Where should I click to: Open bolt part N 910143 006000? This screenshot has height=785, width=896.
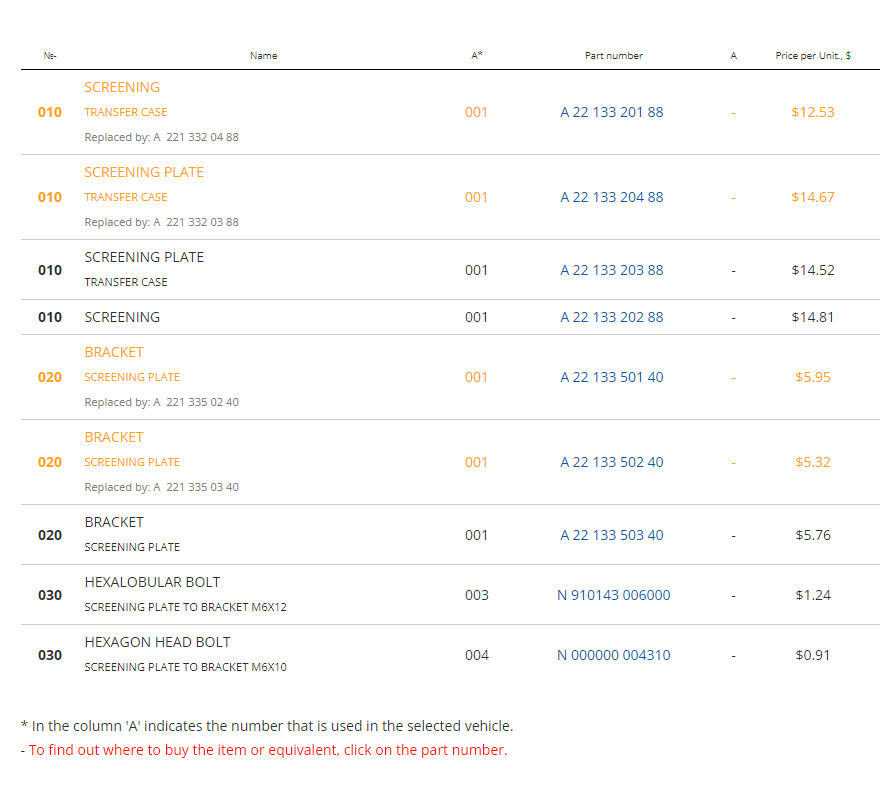pyautogui.click(x=614, y=595)
